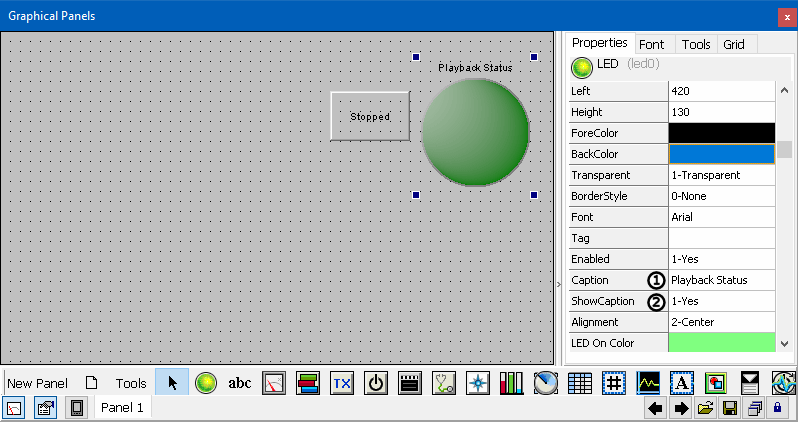Click the ShowCaption value 1-Yes
Viewport: 798px width, 422px height.
[x=721, y=301]
